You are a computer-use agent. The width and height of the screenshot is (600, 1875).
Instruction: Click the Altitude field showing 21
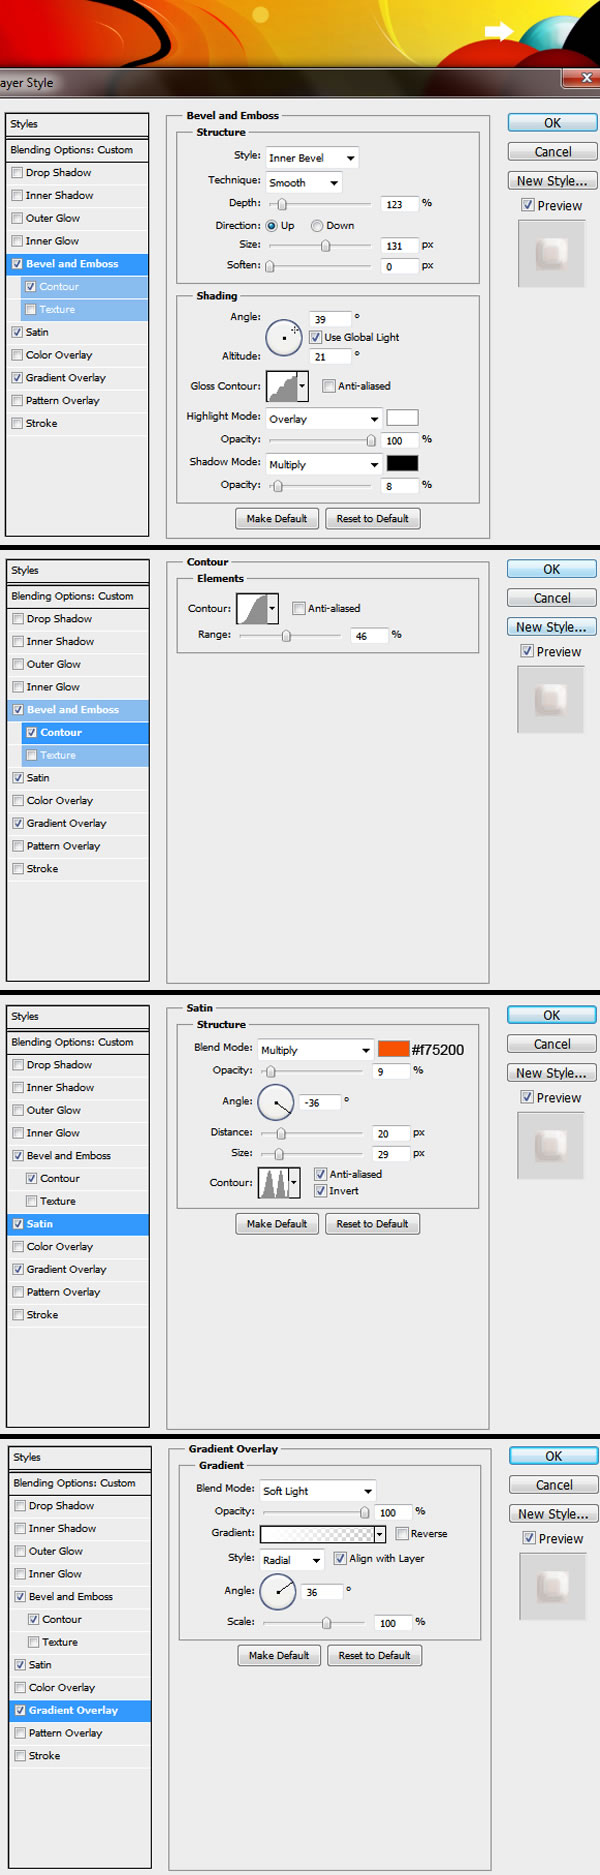(331, 357)
